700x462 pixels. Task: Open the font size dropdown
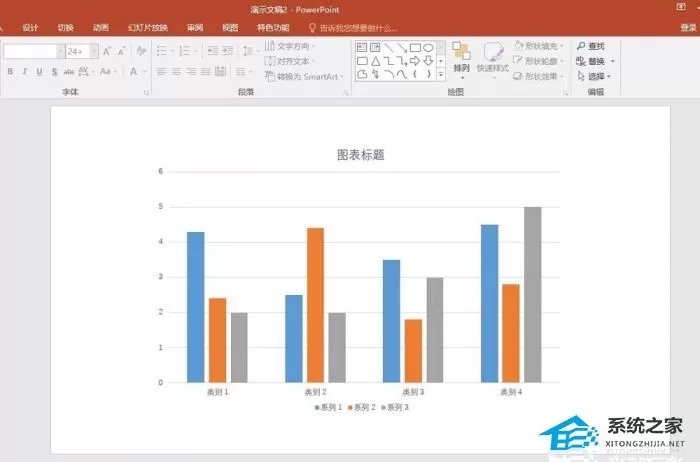[94, 51]
